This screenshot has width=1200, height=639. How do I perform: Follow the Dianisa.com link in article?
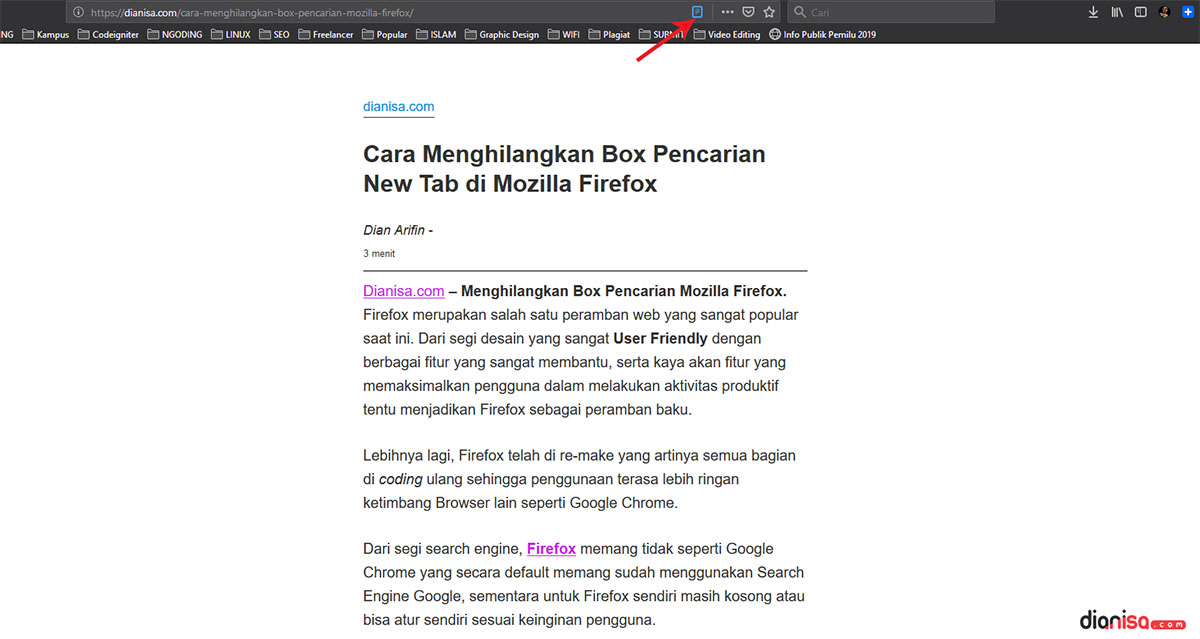click(403, 291)
